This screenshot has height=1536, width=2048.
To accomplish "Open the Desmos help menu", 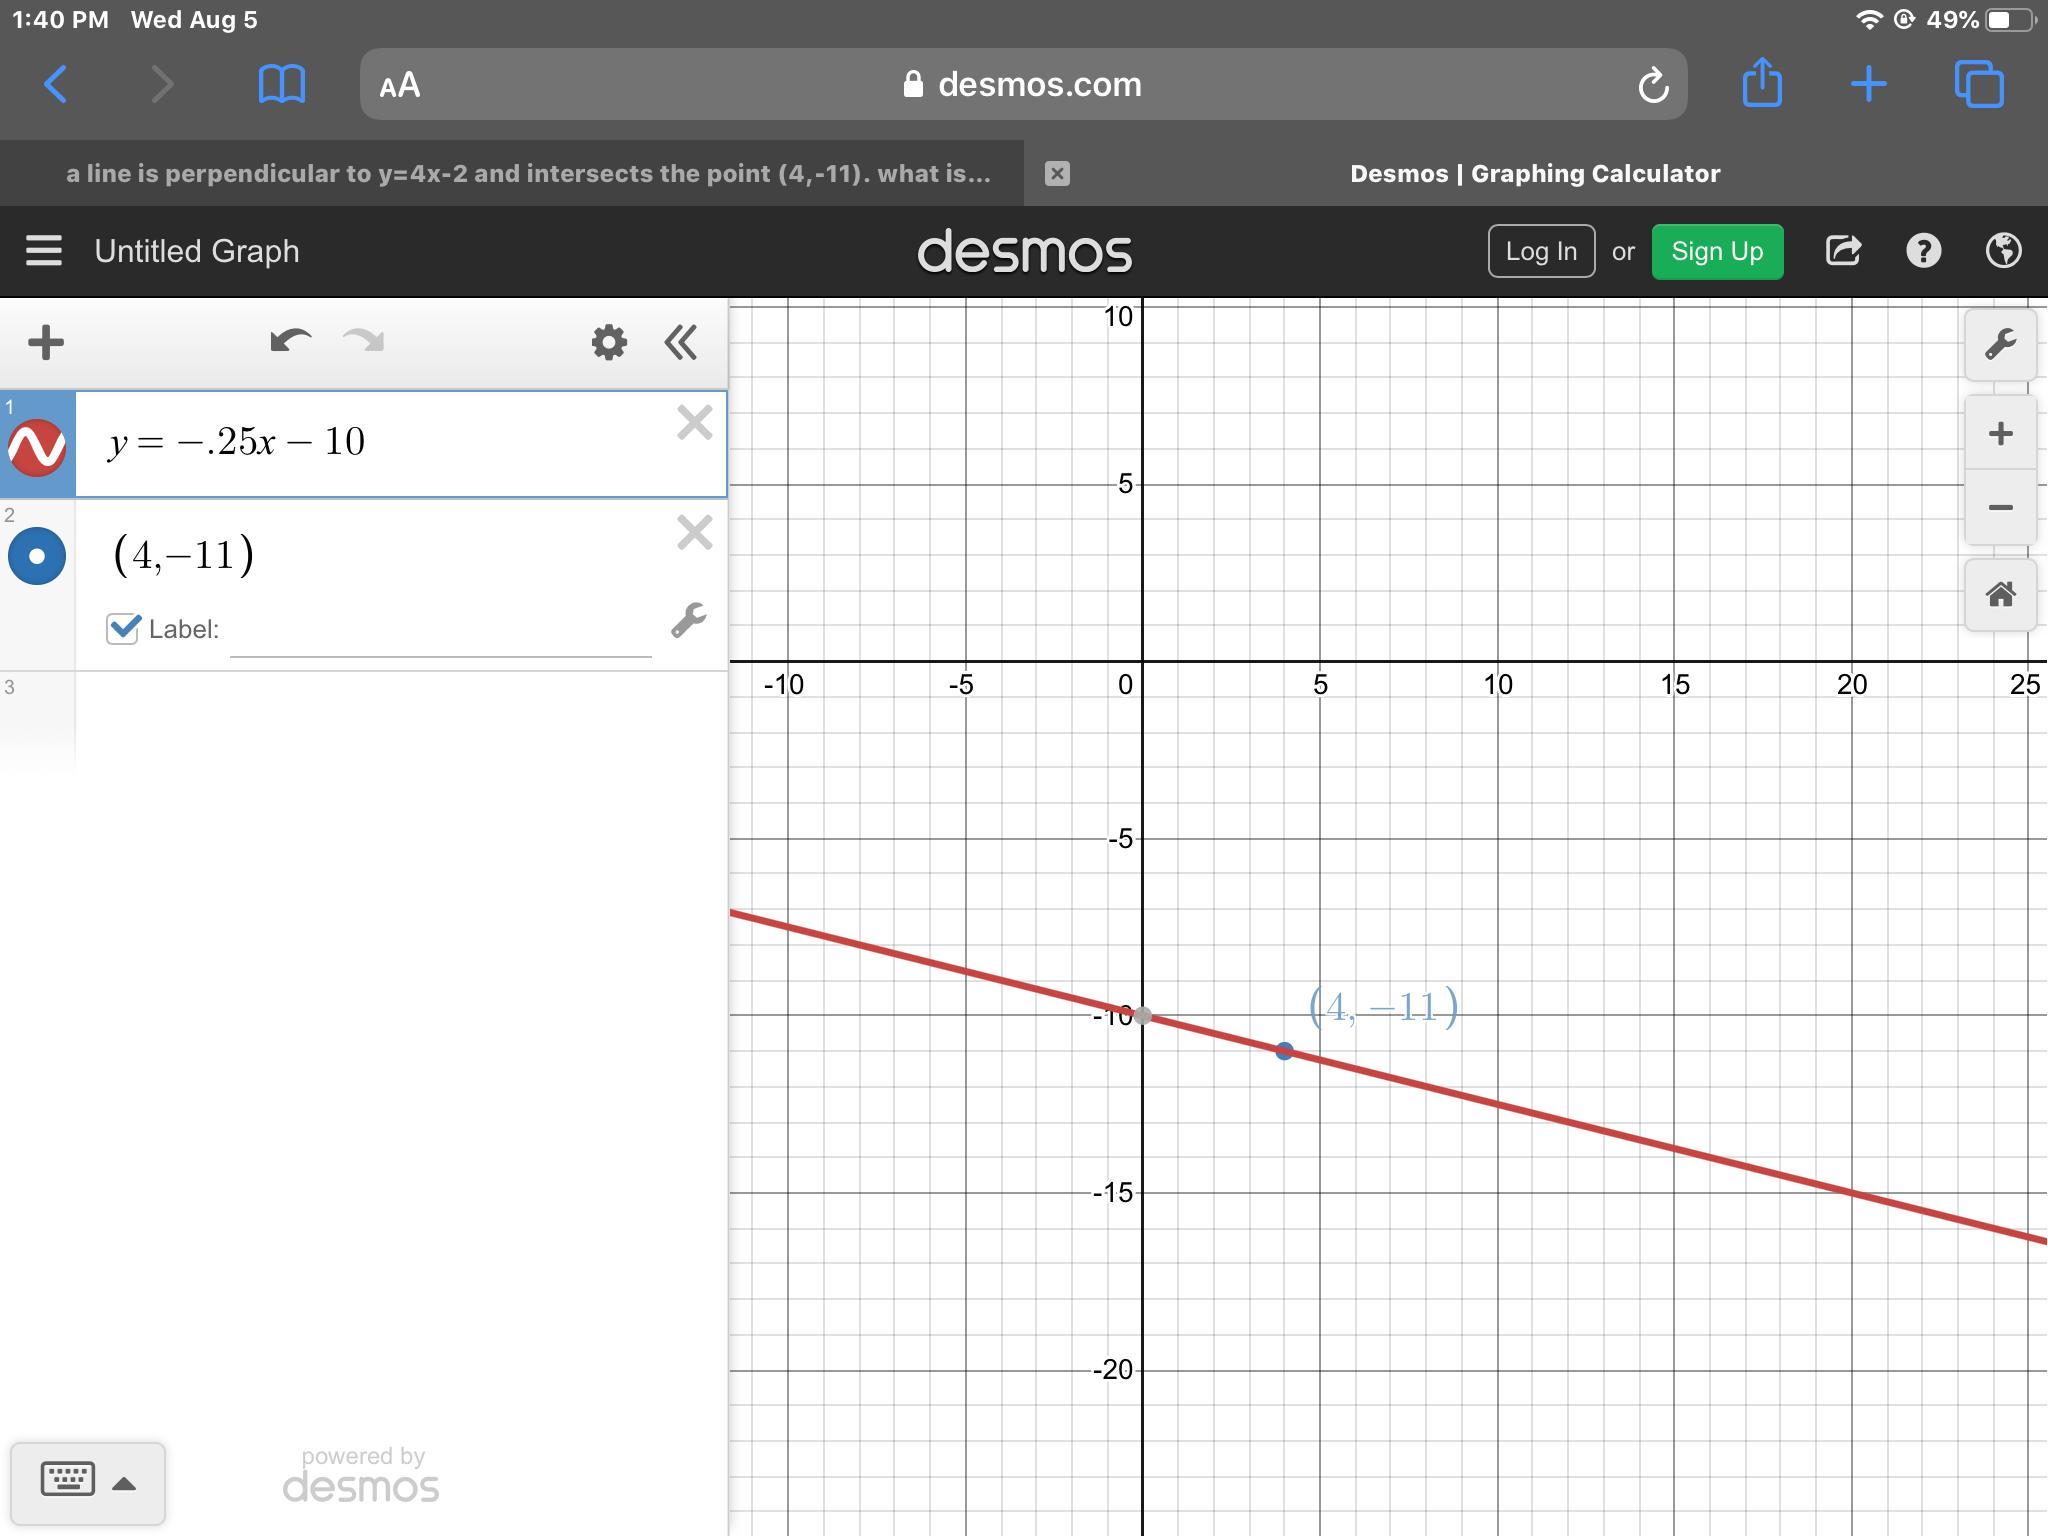I will coord(1923,251).
